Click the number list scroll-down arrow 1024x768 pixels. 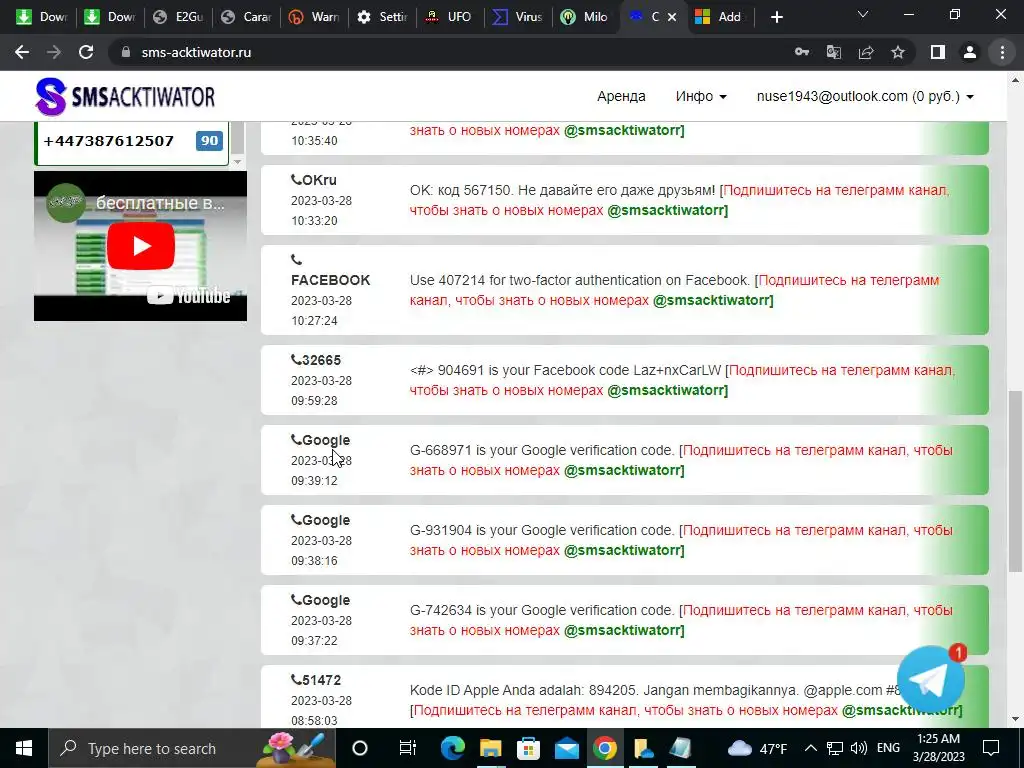click(x=238, y=161)
